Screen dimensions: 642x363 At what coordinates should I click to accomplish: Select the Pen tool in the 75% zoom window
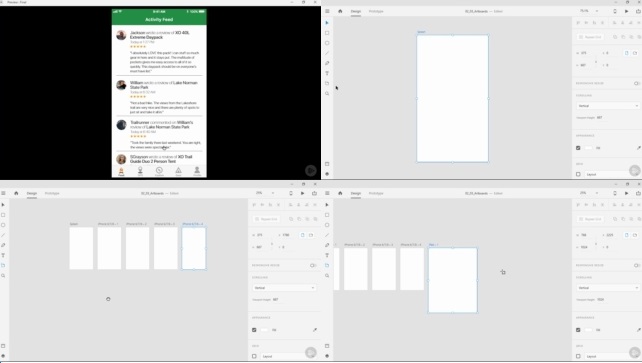pos(327,63)
